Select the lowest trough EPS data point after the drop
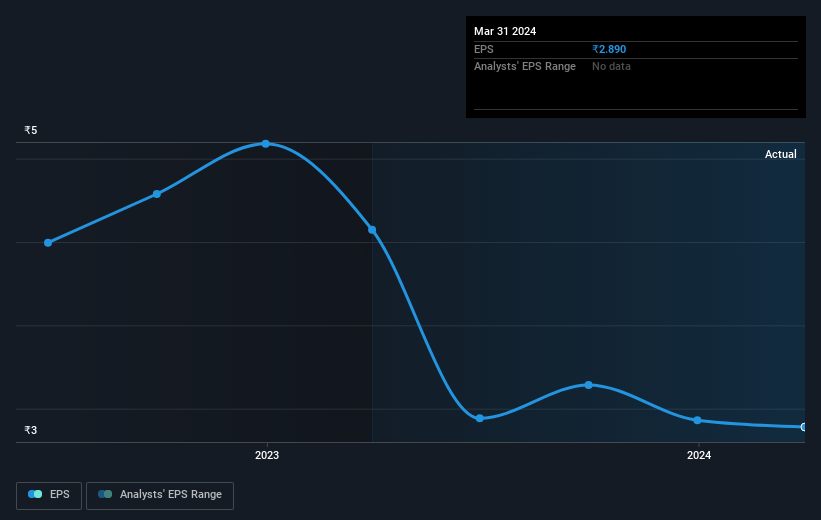This screenshot has height=520, width=821. (480, 418)
